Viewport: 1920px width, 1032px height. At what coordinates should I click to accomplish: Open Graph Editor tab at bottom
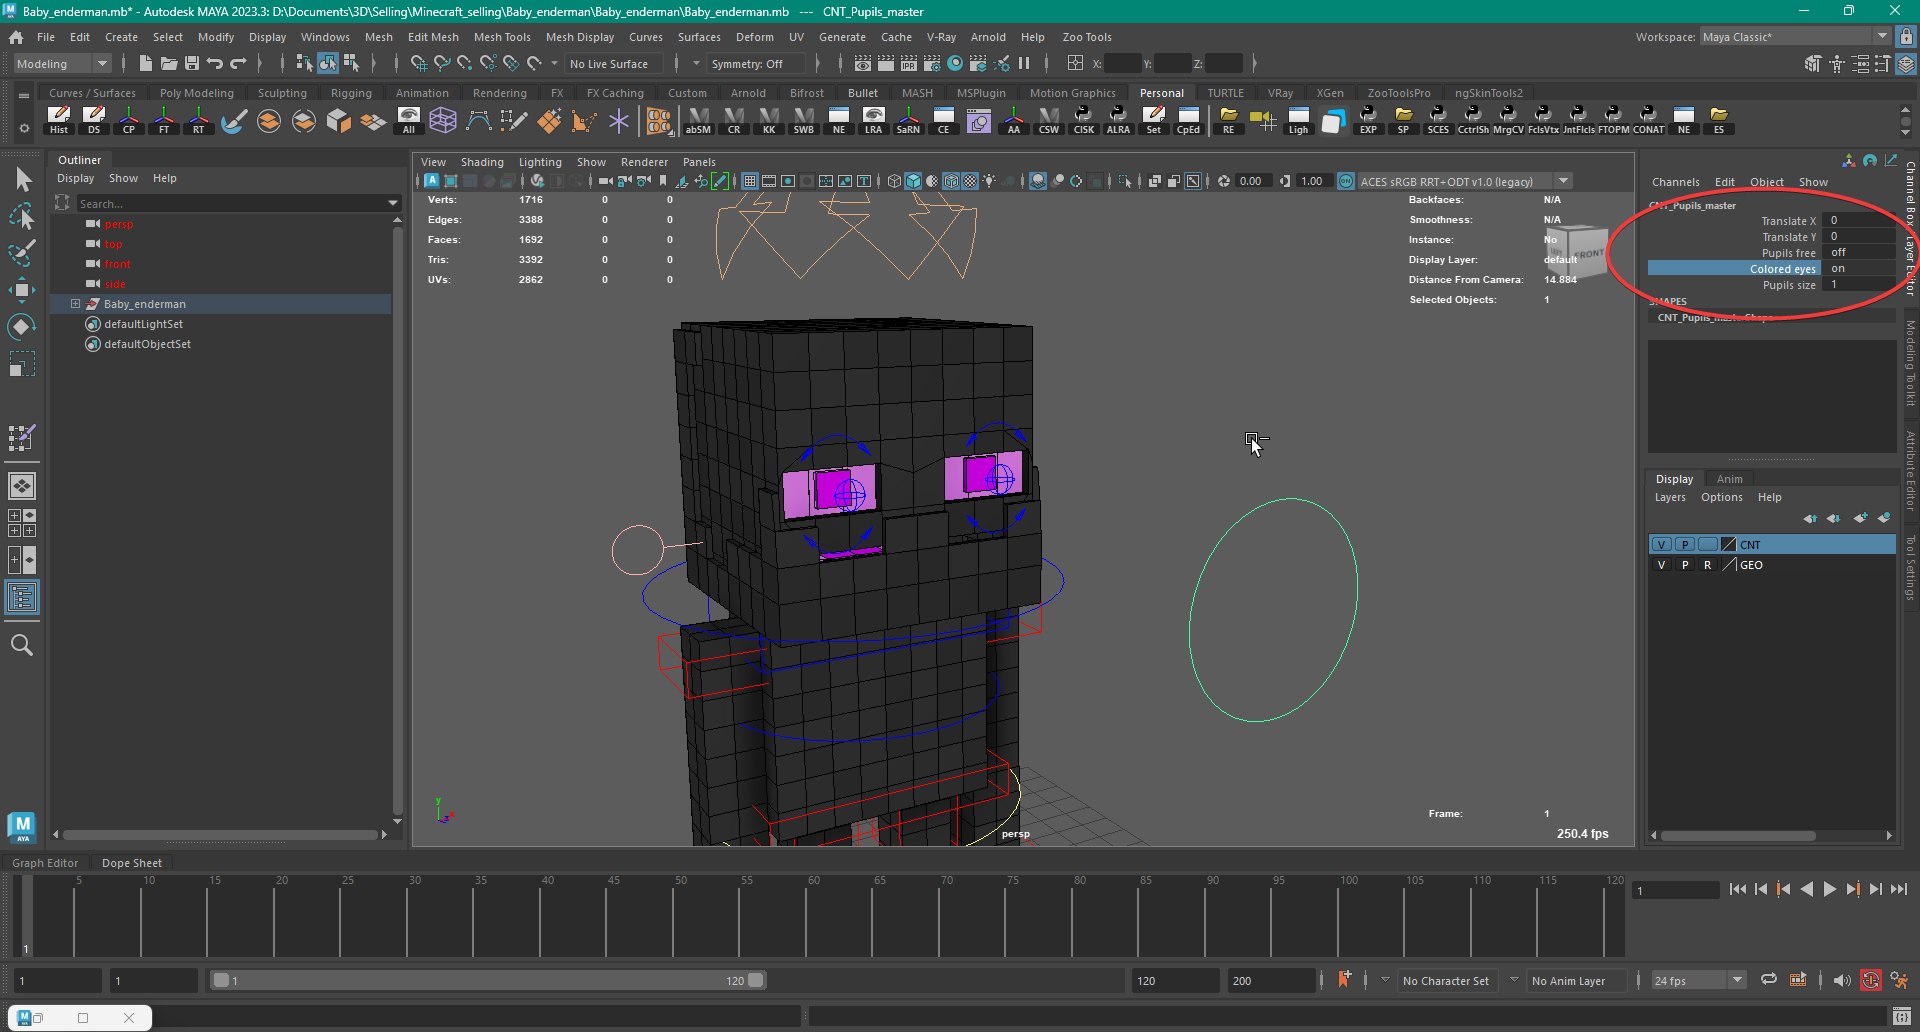[45, 863]
